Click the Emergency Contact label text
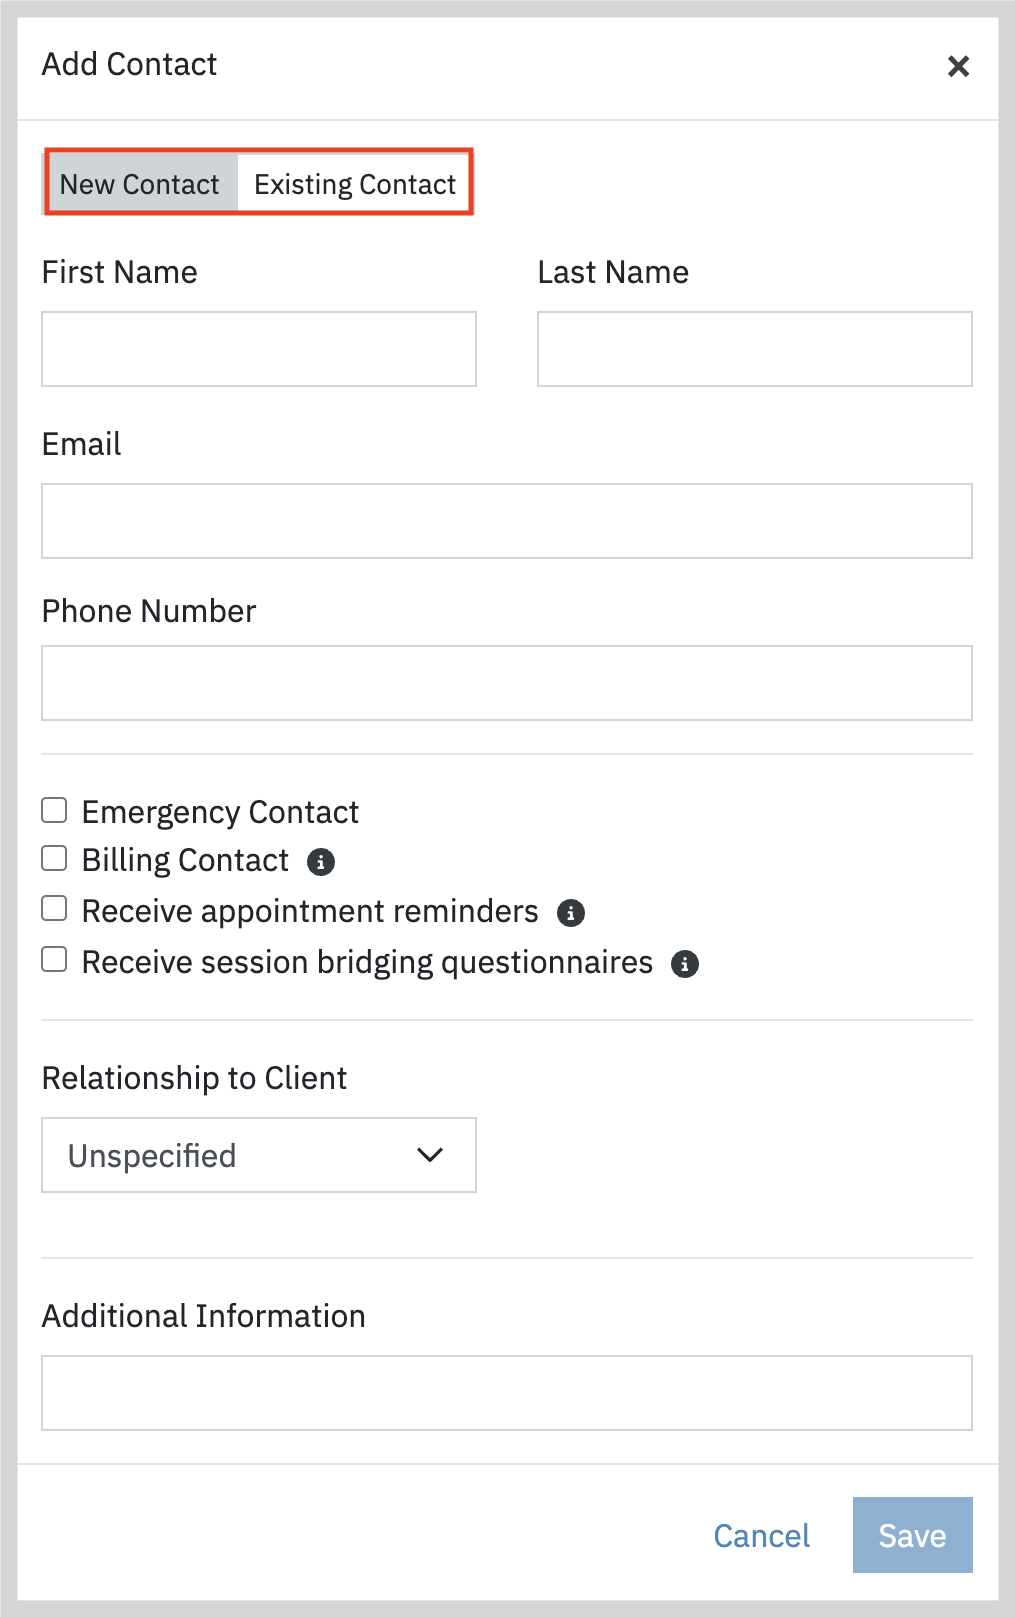Viewport: 1015px width, 1617px height. [x=220, y=812]
